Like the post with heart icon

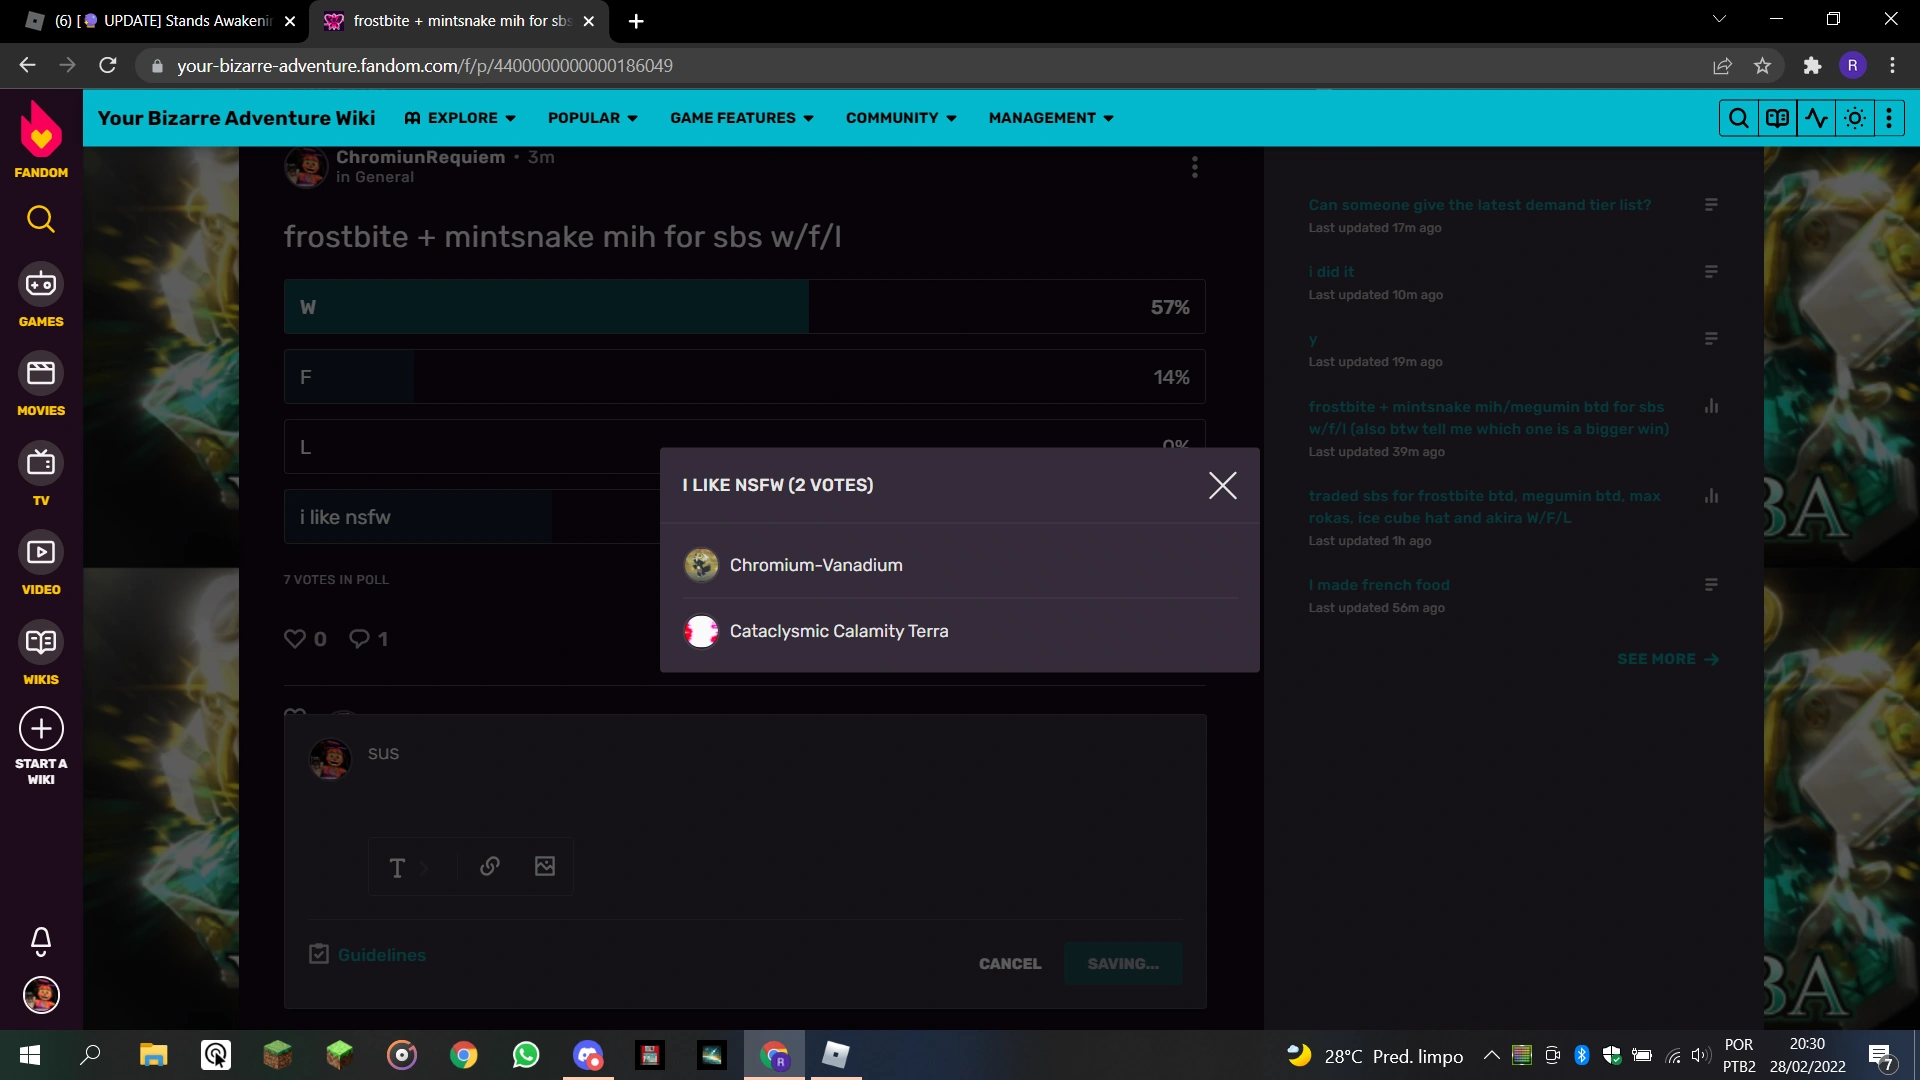pos(295,638)
